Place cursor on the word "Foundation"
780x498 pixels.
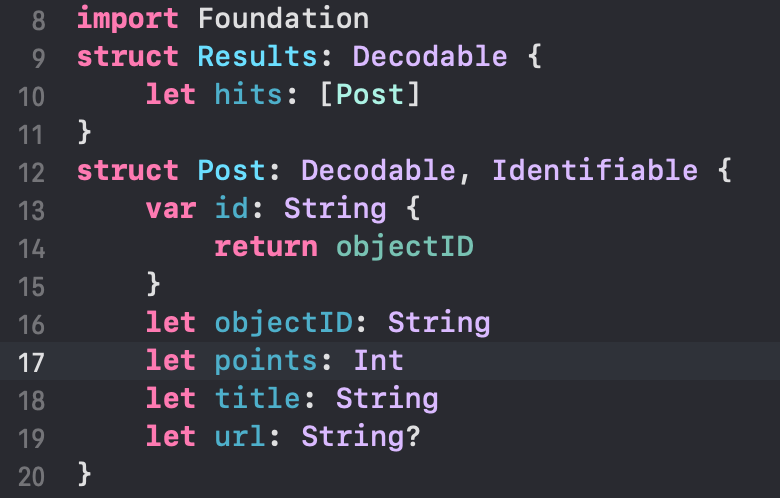(284, 19)
